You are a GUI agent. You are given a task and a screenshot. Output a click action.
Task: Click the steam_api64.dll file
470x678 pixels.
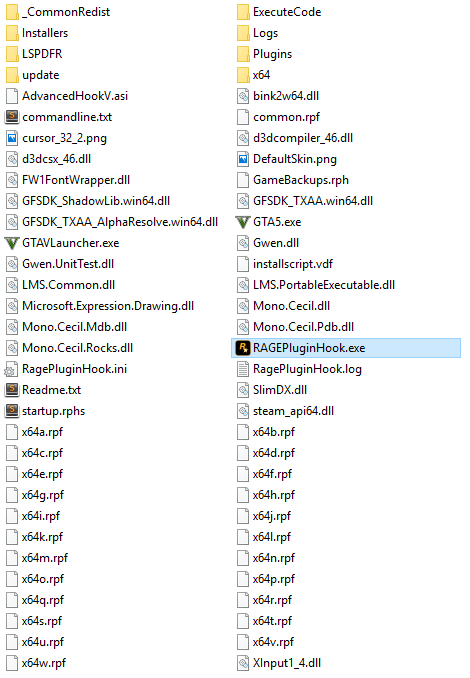(285, 411)
